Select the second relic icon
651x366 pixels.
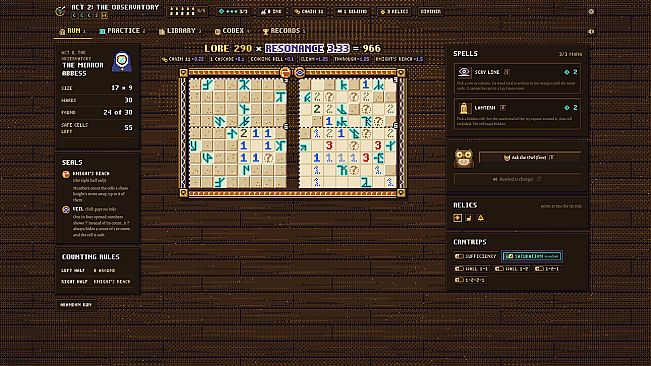(x=469, y=218)
